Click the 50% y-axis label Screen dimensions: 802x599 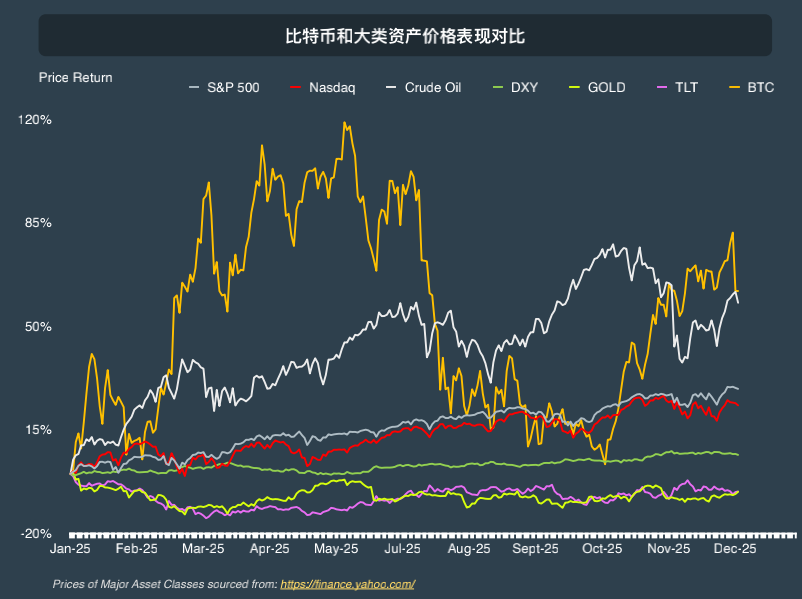[x=38, y=327]
